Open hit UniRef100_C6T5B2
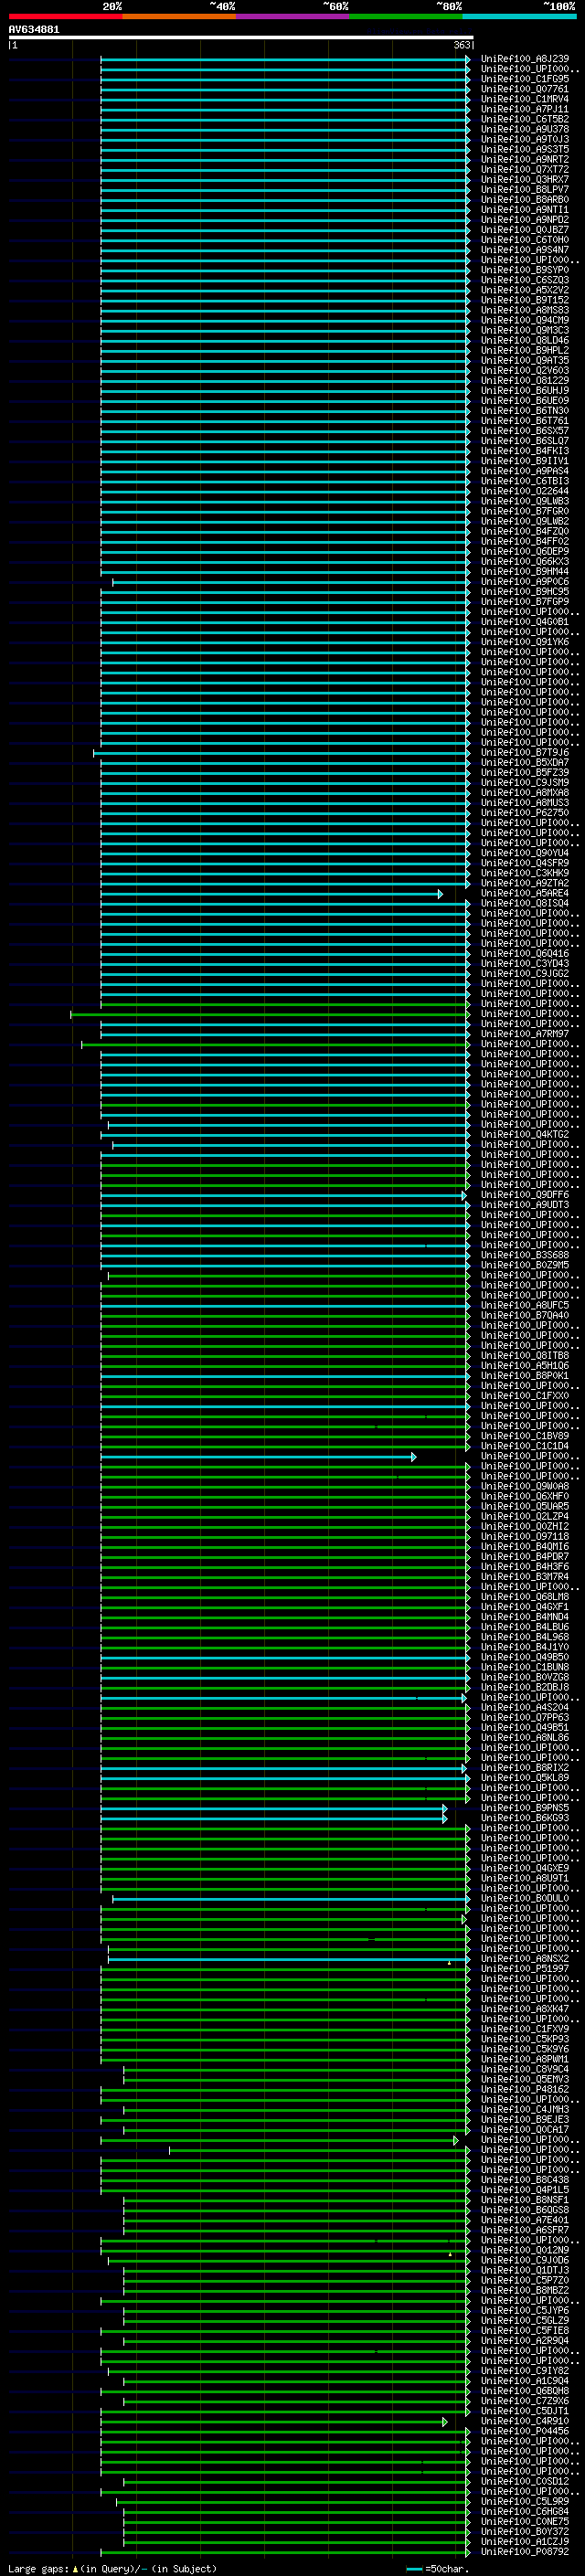This screenshot has height=2576, width=585. click(x=524, y=119)
